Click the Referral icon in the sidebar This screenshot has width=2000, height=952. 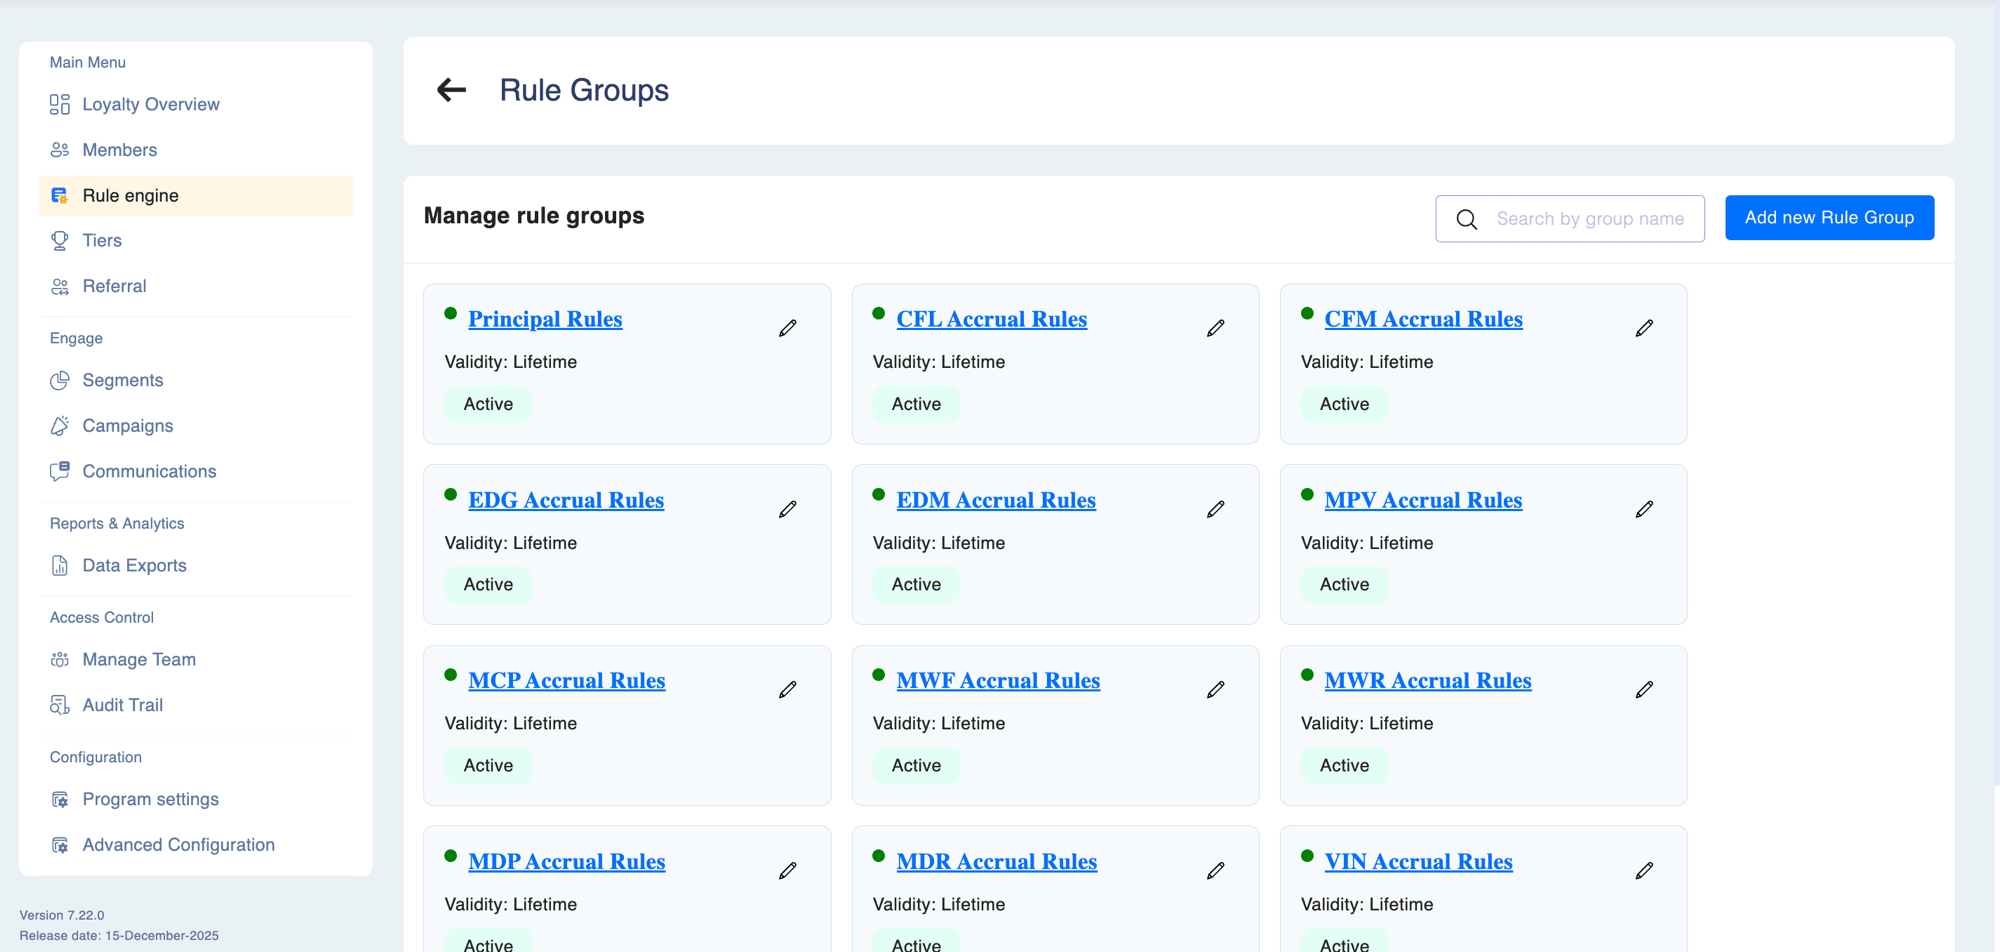pyautogui.click(x=60, y=286)
